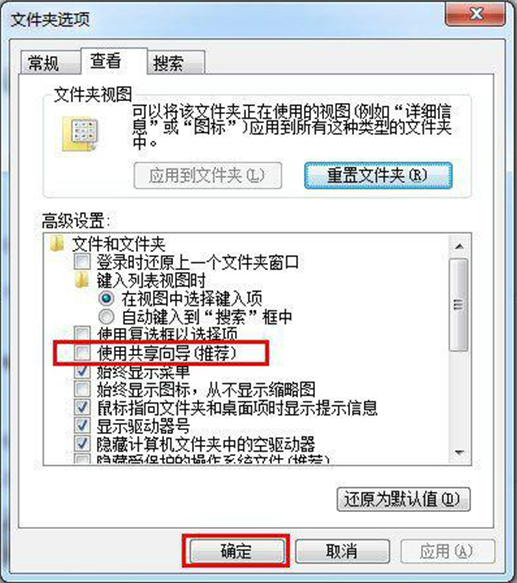The width and height of the screenshot is (517, 583).
Task: Confirm with the 确定 button
Action: tap(236, 551)
